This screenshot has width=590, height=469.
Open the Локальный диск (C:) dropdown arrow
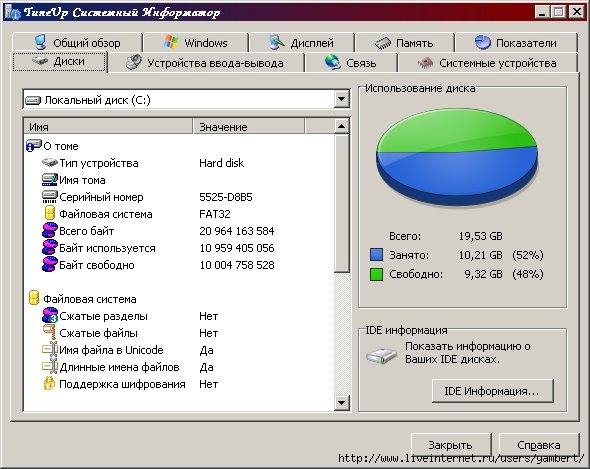point(342,99)
